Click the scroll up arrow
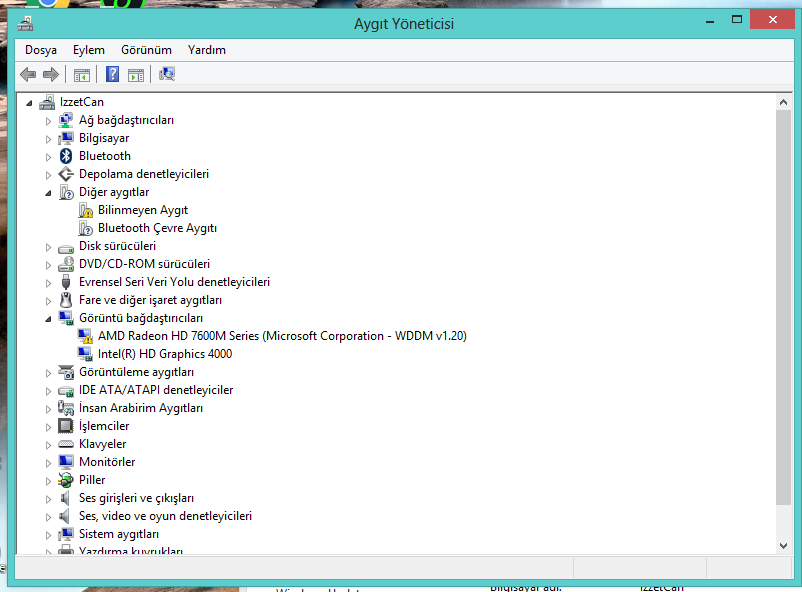This screenshot has height=592, width=802. click(783, 102)
